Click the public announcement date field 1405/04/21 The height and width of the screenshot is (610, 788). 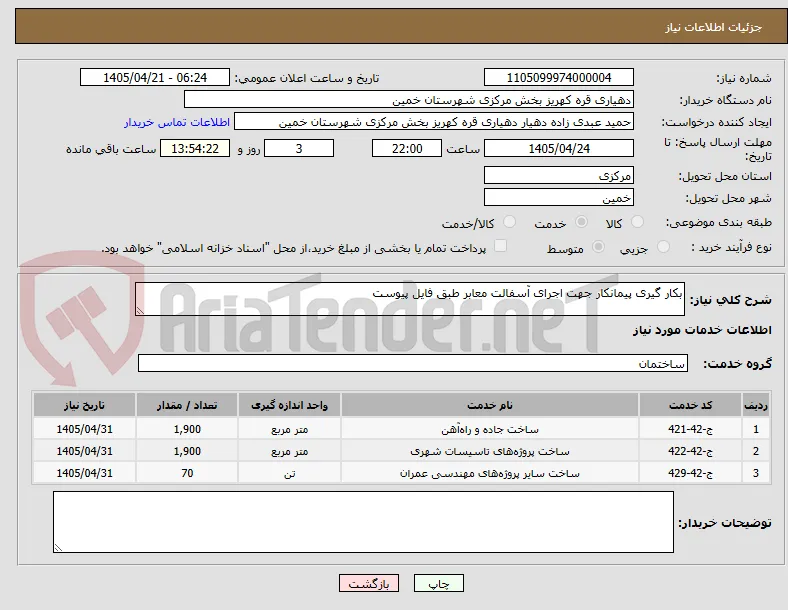[x=155, y=77]
